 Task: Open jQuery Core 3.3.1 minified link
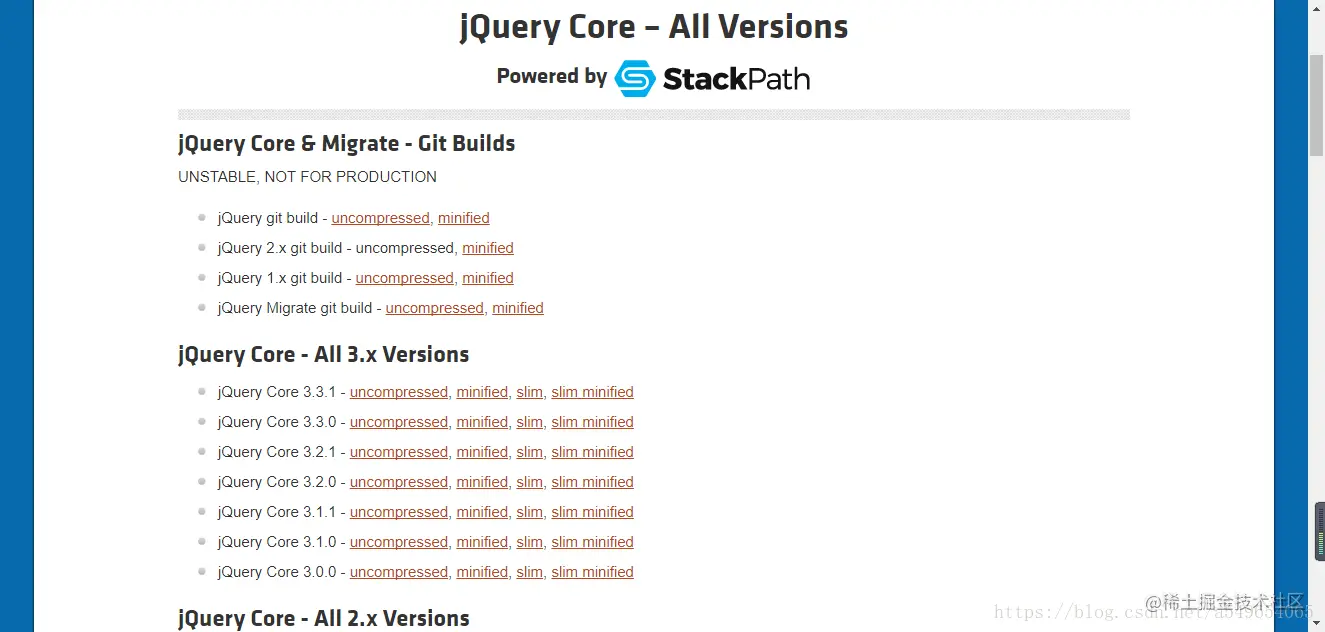[x=482, y=392]
